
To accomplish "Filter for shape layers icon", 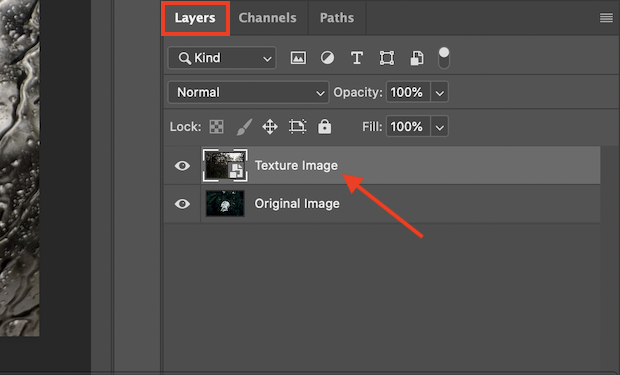I will point(387,58).
